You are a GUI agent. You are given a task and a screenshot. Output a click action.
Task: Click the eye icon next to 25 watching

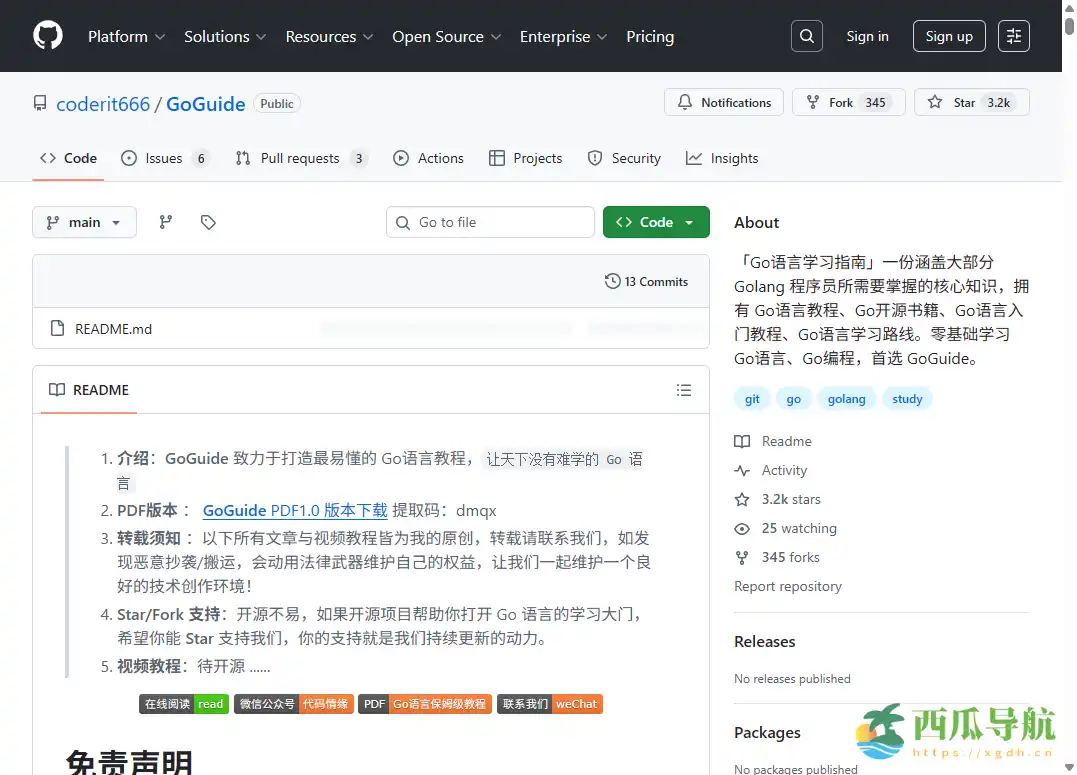point(741,528)
